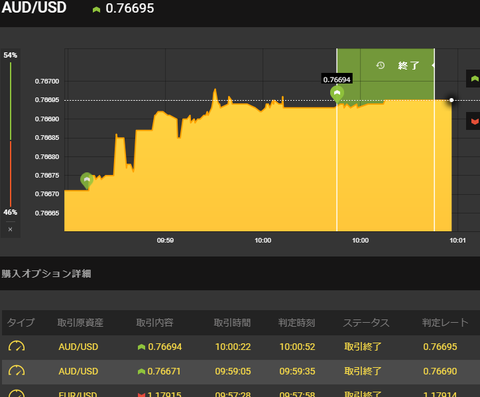Click the green portion of the sentiment bar
480x397 pixels.
click(x=10, y=101)
